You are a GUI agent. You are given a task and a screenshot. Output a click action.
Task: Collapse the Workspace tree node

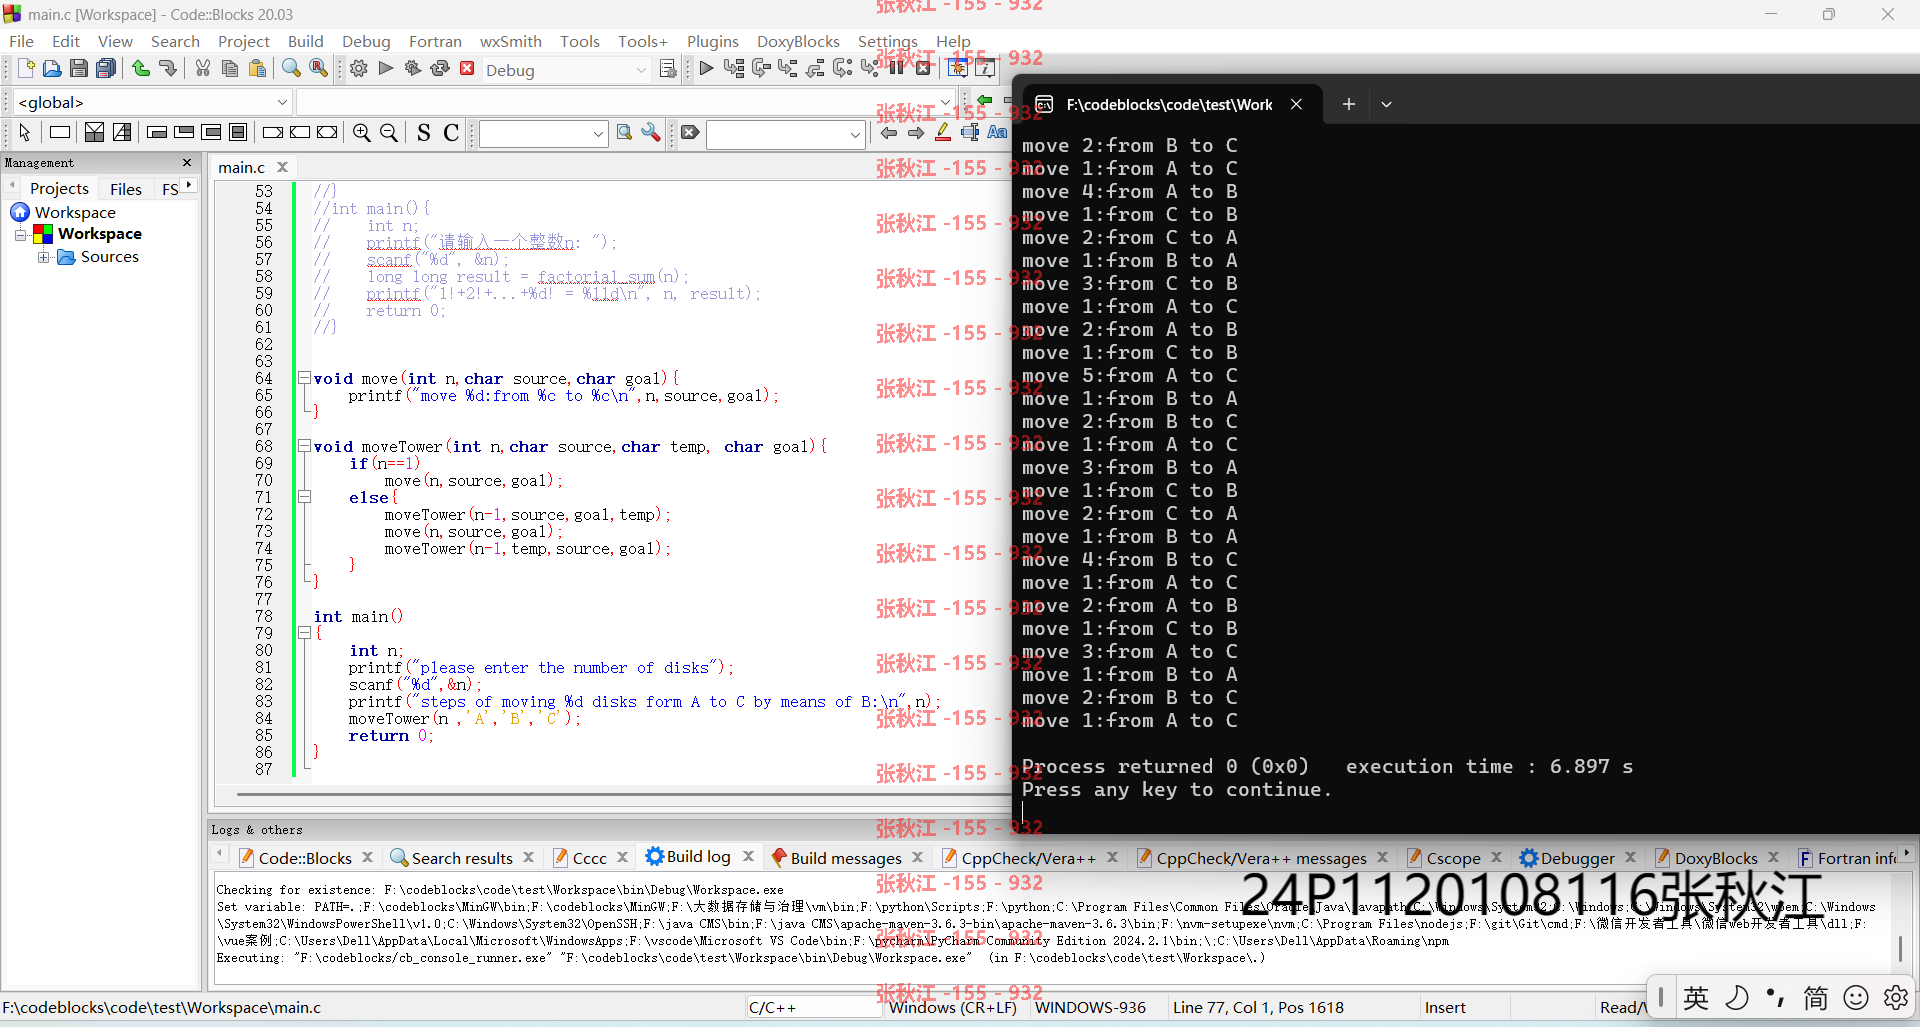(20, 234)
